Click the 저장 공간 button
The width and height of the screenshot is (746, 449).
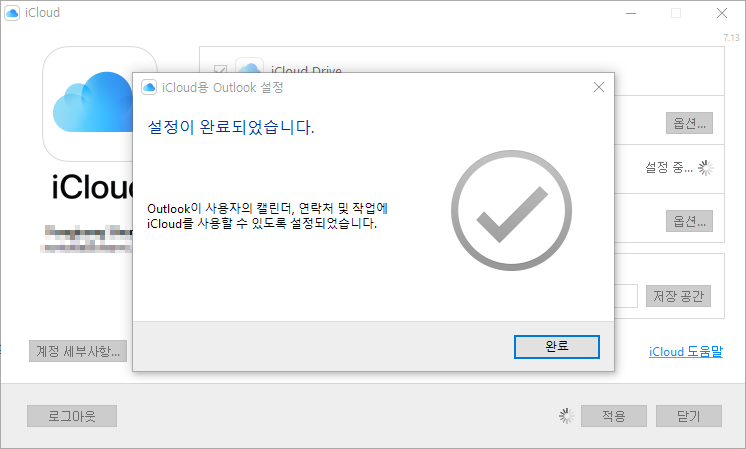678,296
